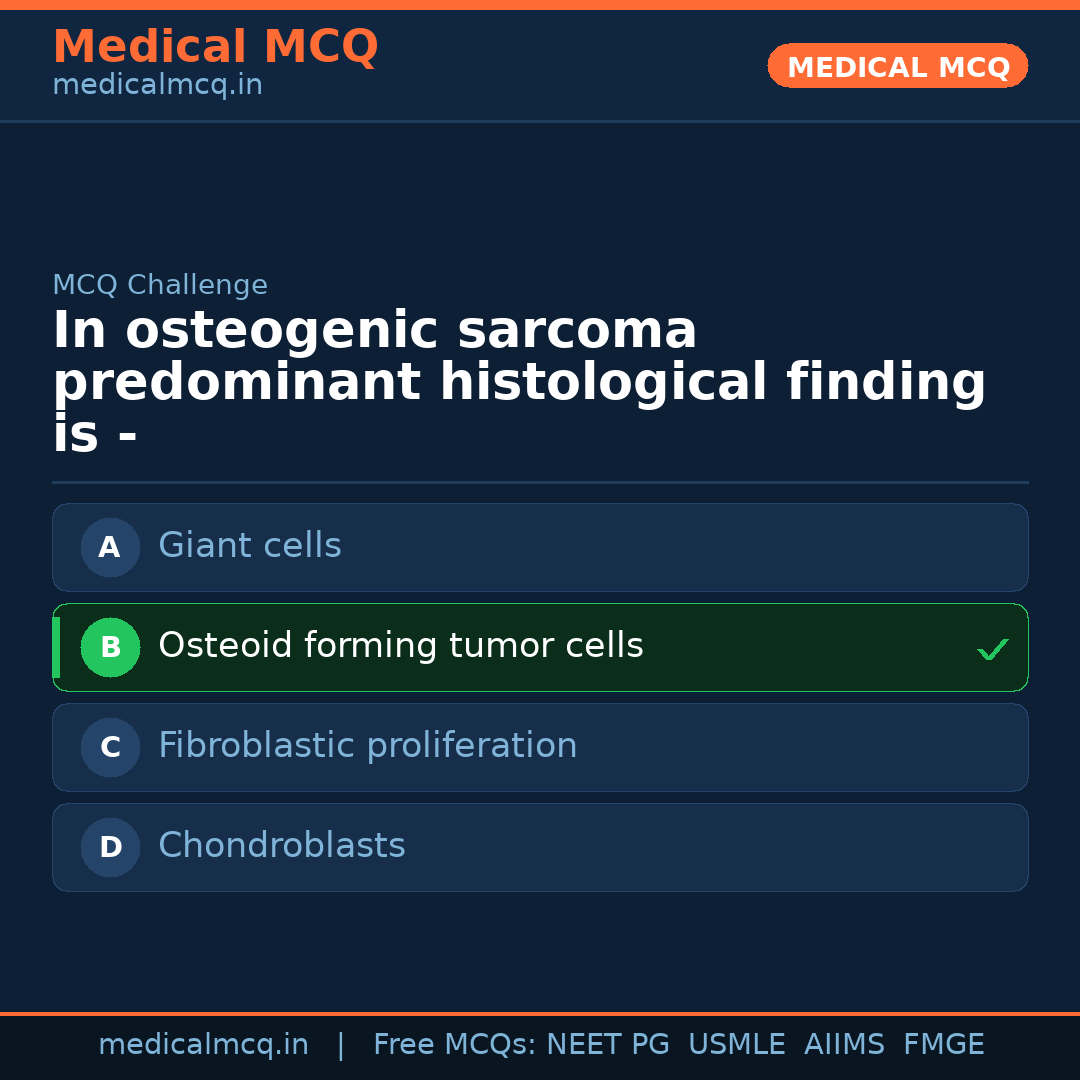Click the "Free MCQs:" footer label
Image resolution: width=1080 pixels, height=1080 pixels.
(x=454, y=1045)
